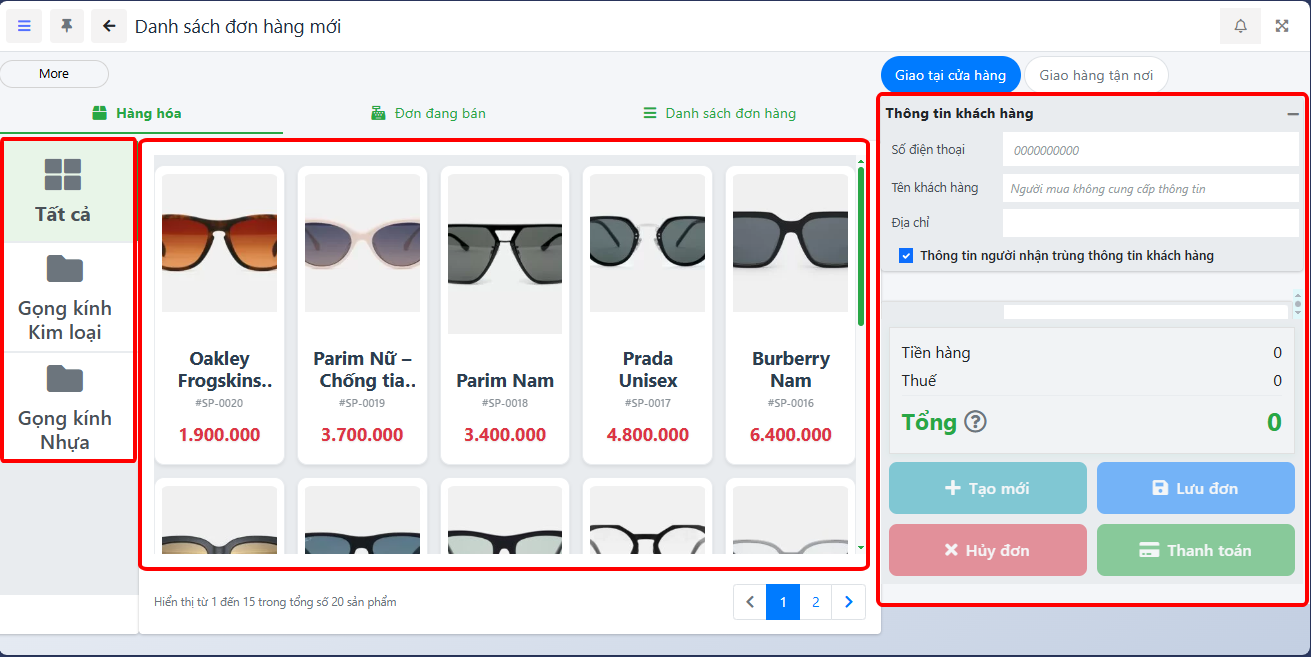This screenshot has width=1311, height=657.
Task: Click the help icon next to Tổng
Action: [975, 422]
